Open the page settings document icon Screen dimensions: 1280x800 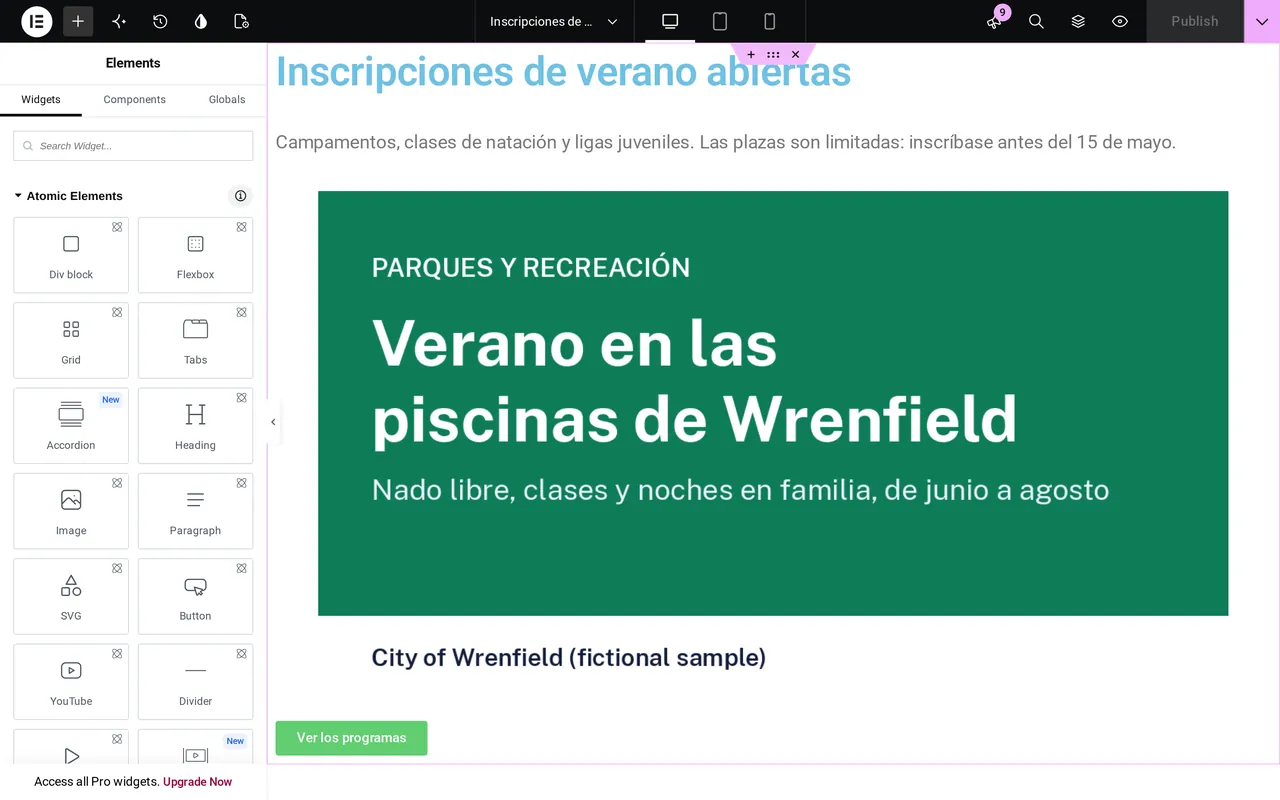[x=241, y=21]
